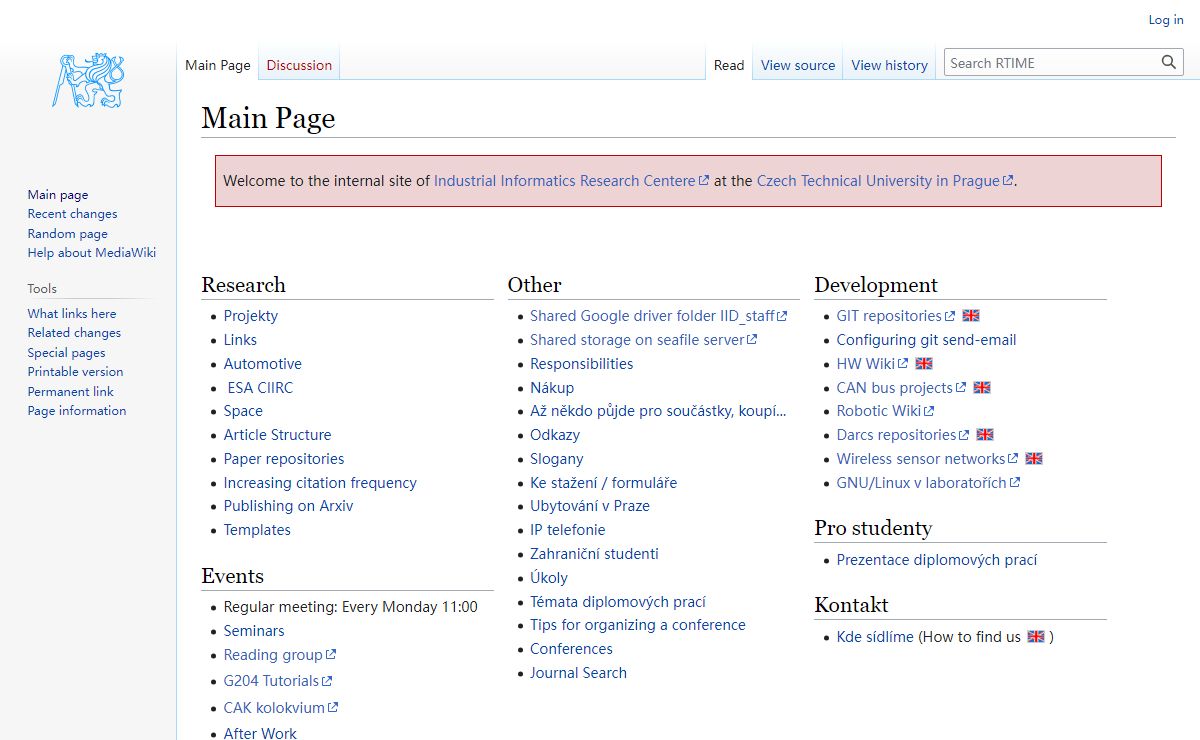Open the Slogany page
Viewport: 1200px width, 740px height.
pos(556,459)
